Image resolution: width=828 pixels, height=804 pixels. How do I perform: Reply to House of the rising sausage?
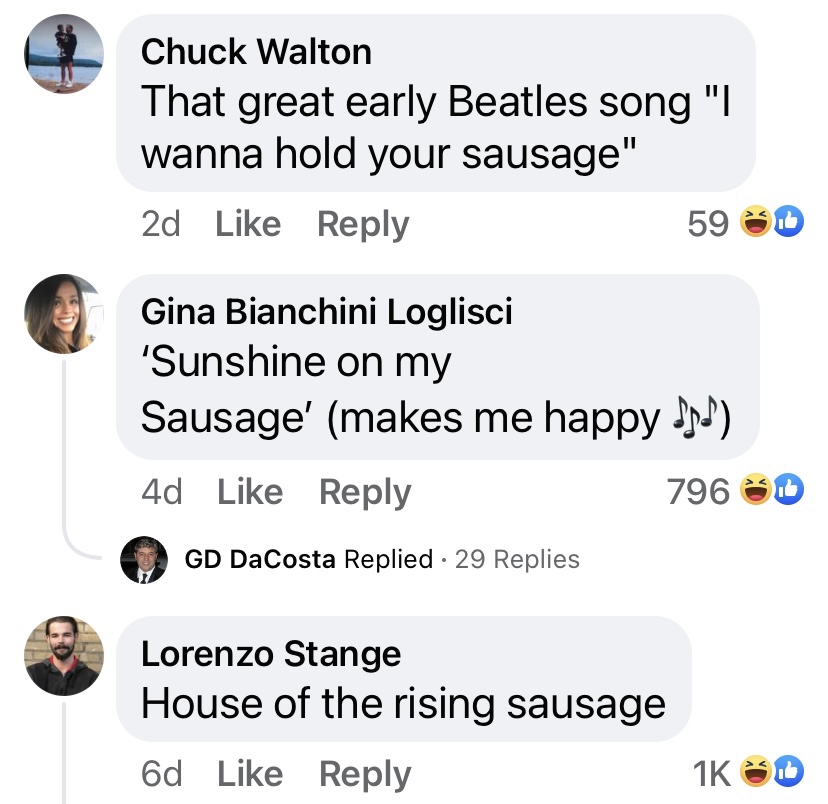click(x=365, y=774)
